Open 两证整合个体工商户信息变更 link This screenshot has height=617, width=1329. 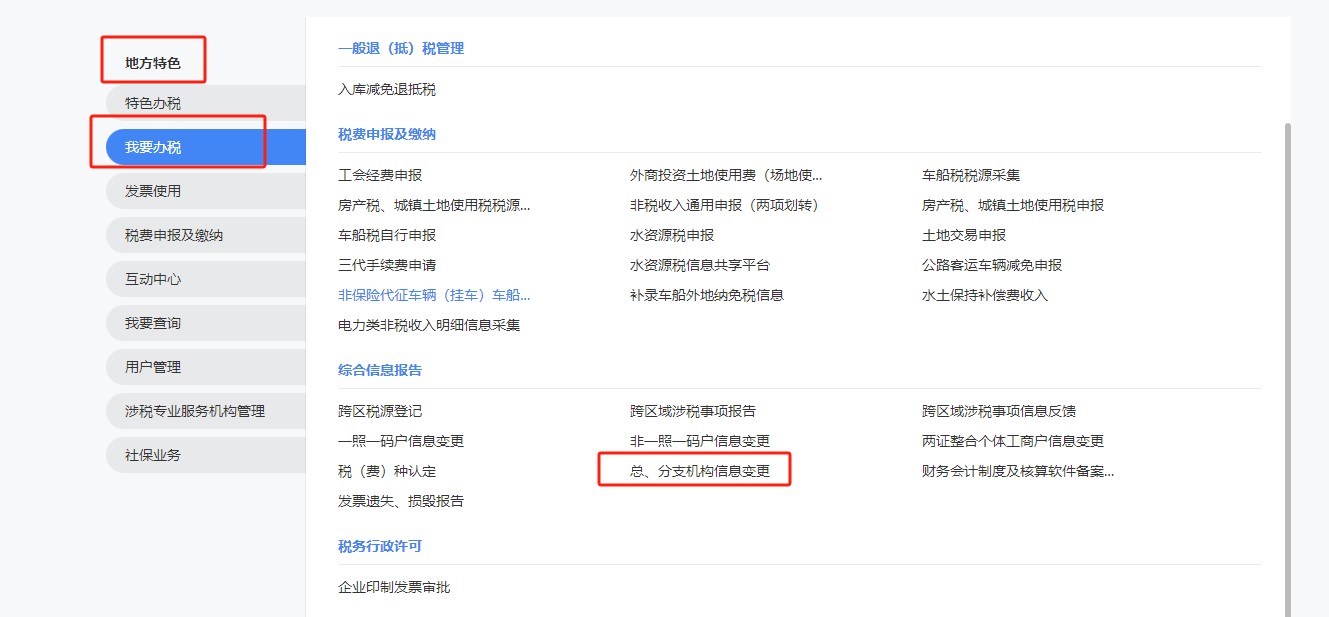[1013, 441]
